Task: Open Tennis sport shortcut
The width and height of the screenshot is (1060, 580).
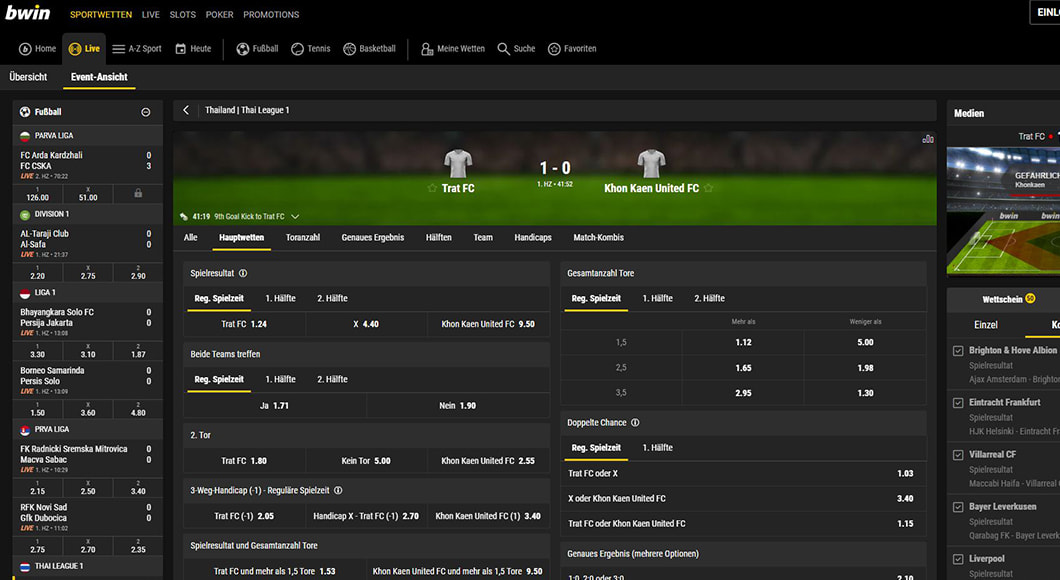Action: pos(297,49)
